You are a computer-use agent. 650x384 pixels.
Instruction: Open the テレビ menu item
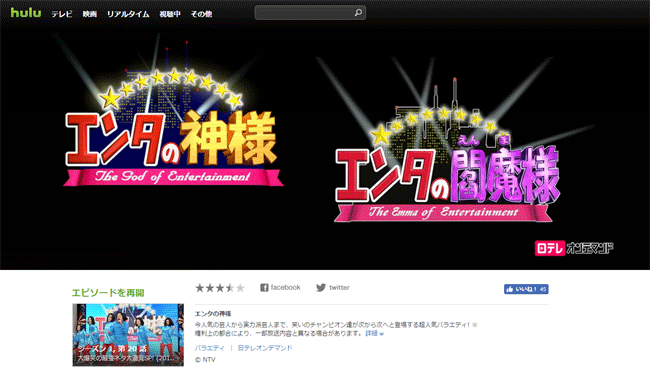tap(62, 14)
